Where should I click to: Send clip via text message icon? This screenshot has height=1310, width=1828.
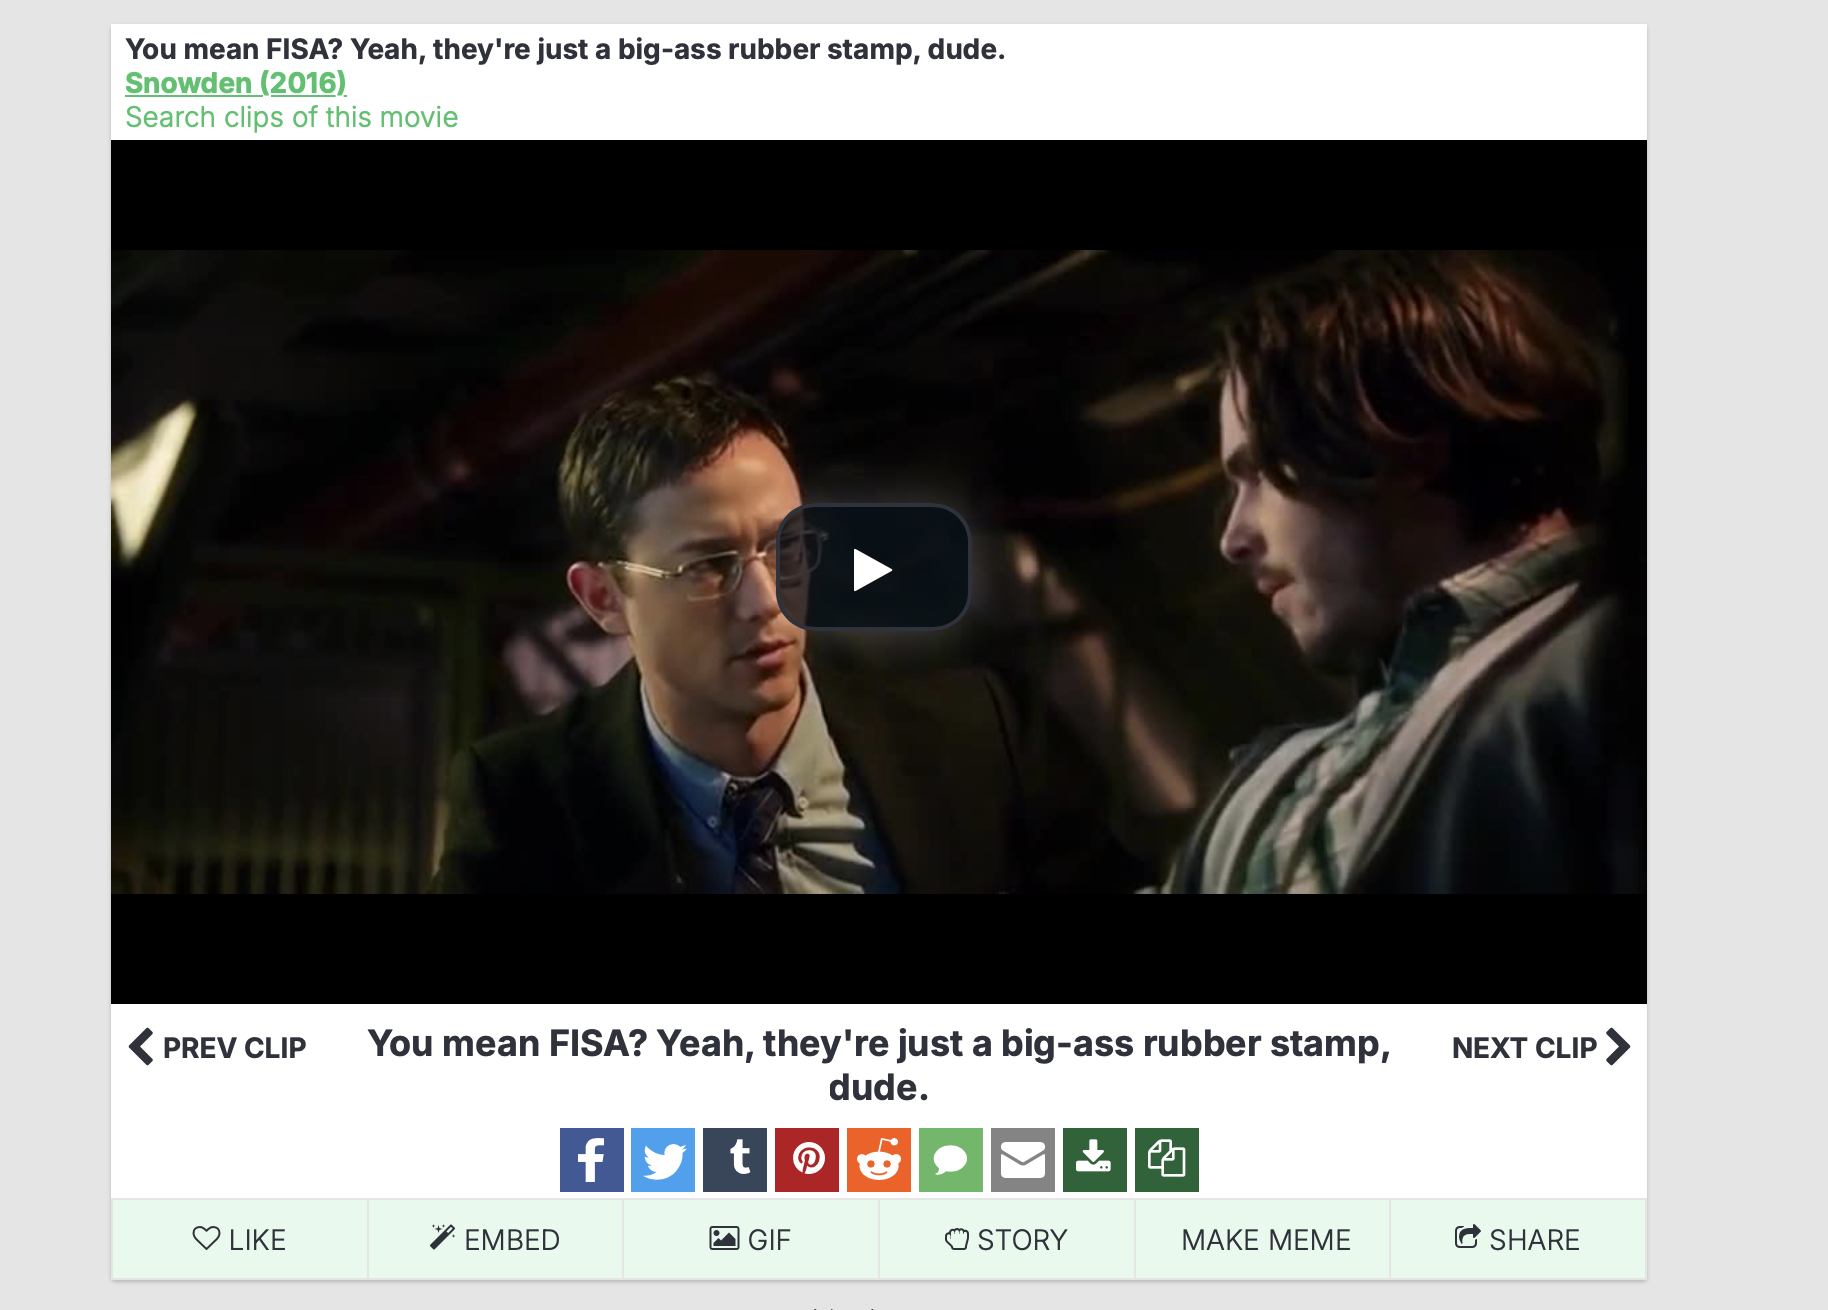(951, 1160)
